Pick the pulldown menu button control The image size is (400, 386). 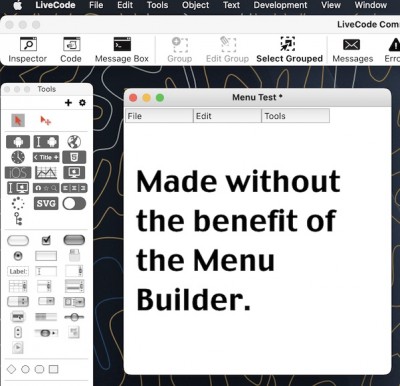click(46, 302)
